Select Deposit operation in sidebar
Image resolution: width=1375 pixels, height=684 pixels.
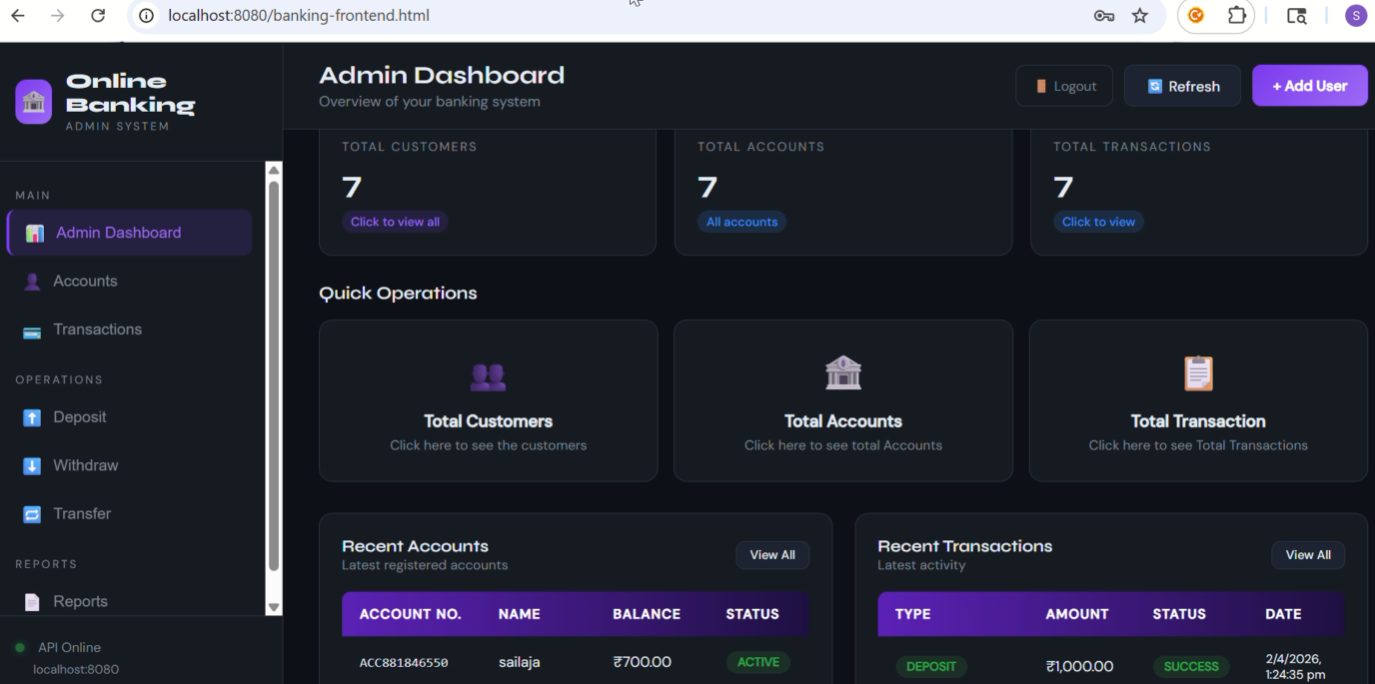pyautogui.click(x=129, y=418)
